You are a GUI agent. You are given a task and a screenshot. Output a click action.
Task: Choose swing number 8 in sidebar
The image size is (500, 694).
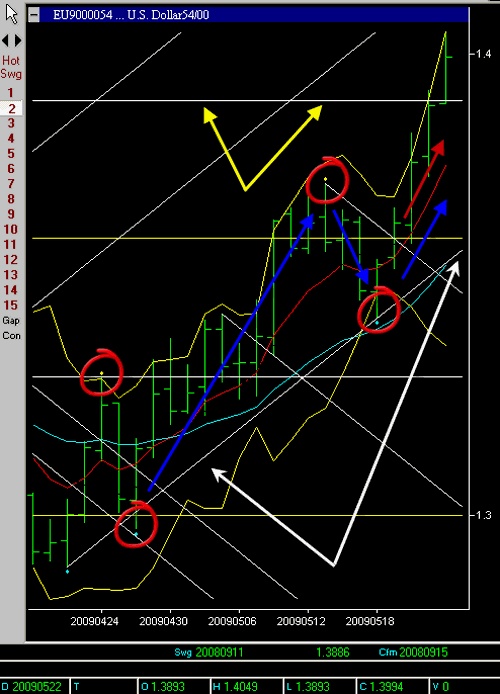point(11,199)
